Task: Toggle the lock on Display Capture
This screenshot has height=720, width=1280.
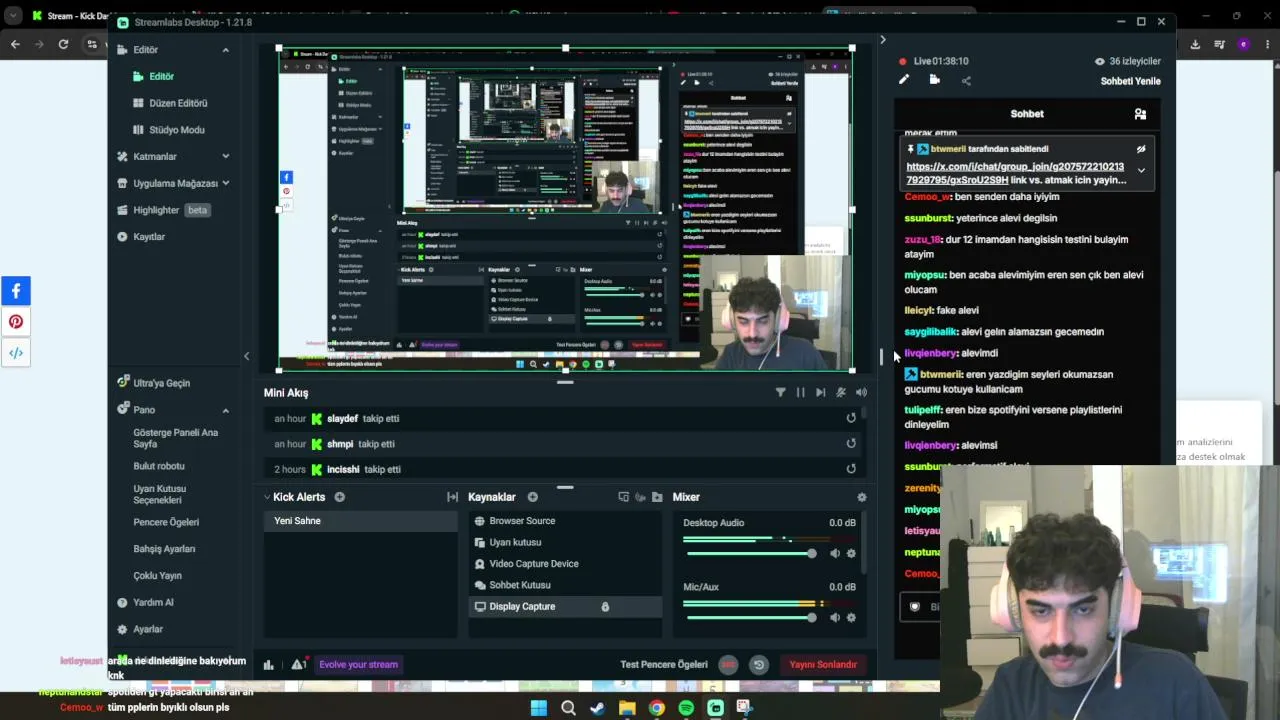Action: point(605,607)
